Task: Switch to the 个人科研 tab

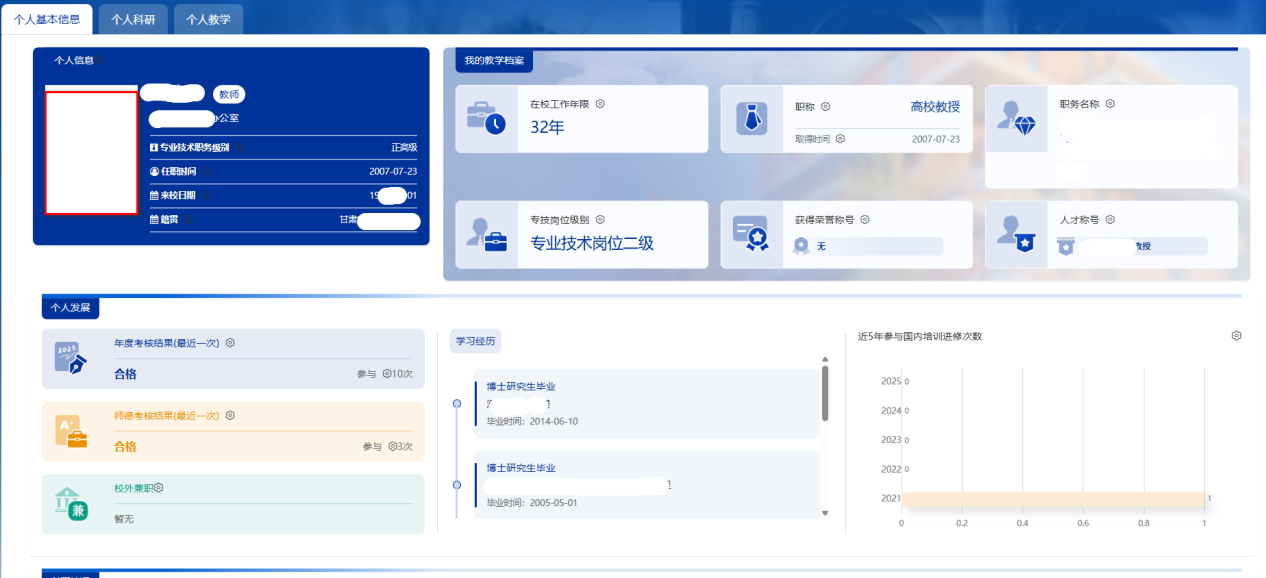Action: coord(133,19)
